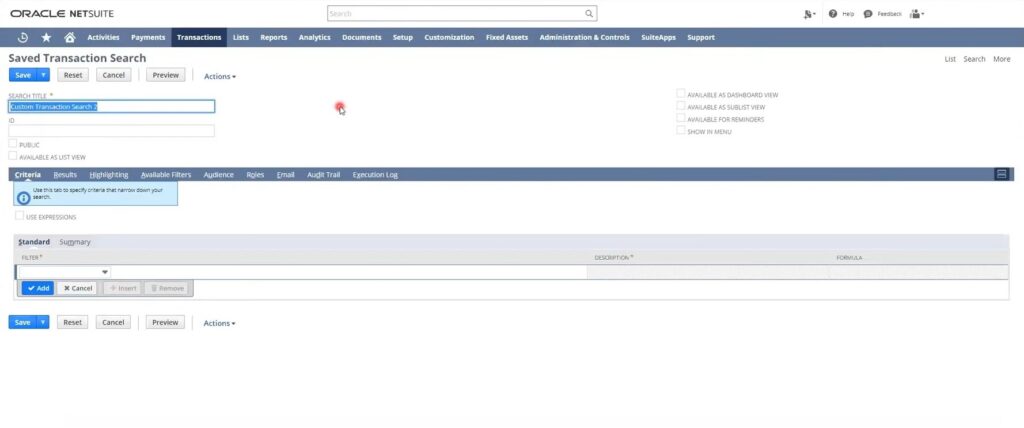Open the Help question mark icon
This screenshot has width=1024, height=428.
click(x=833, y=14)
